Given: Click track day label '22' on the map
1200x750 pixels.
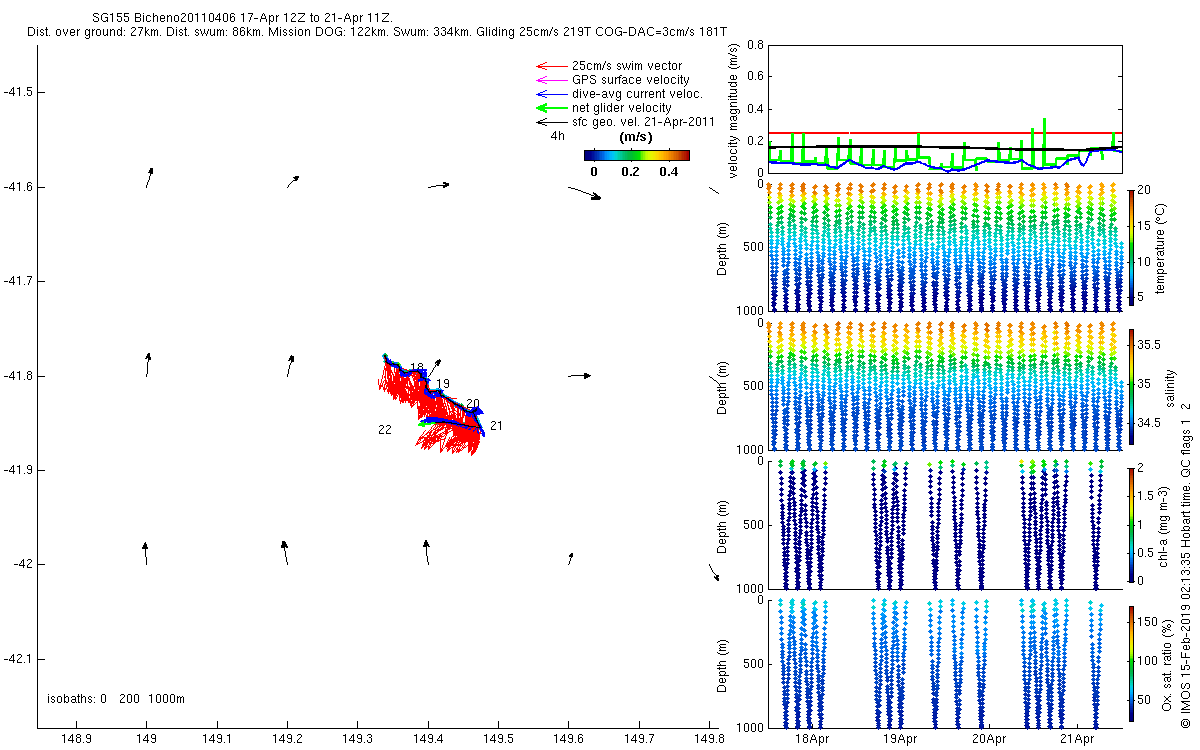Looking at the screenshot, I should pyautogui.click(x=385, y=429).
